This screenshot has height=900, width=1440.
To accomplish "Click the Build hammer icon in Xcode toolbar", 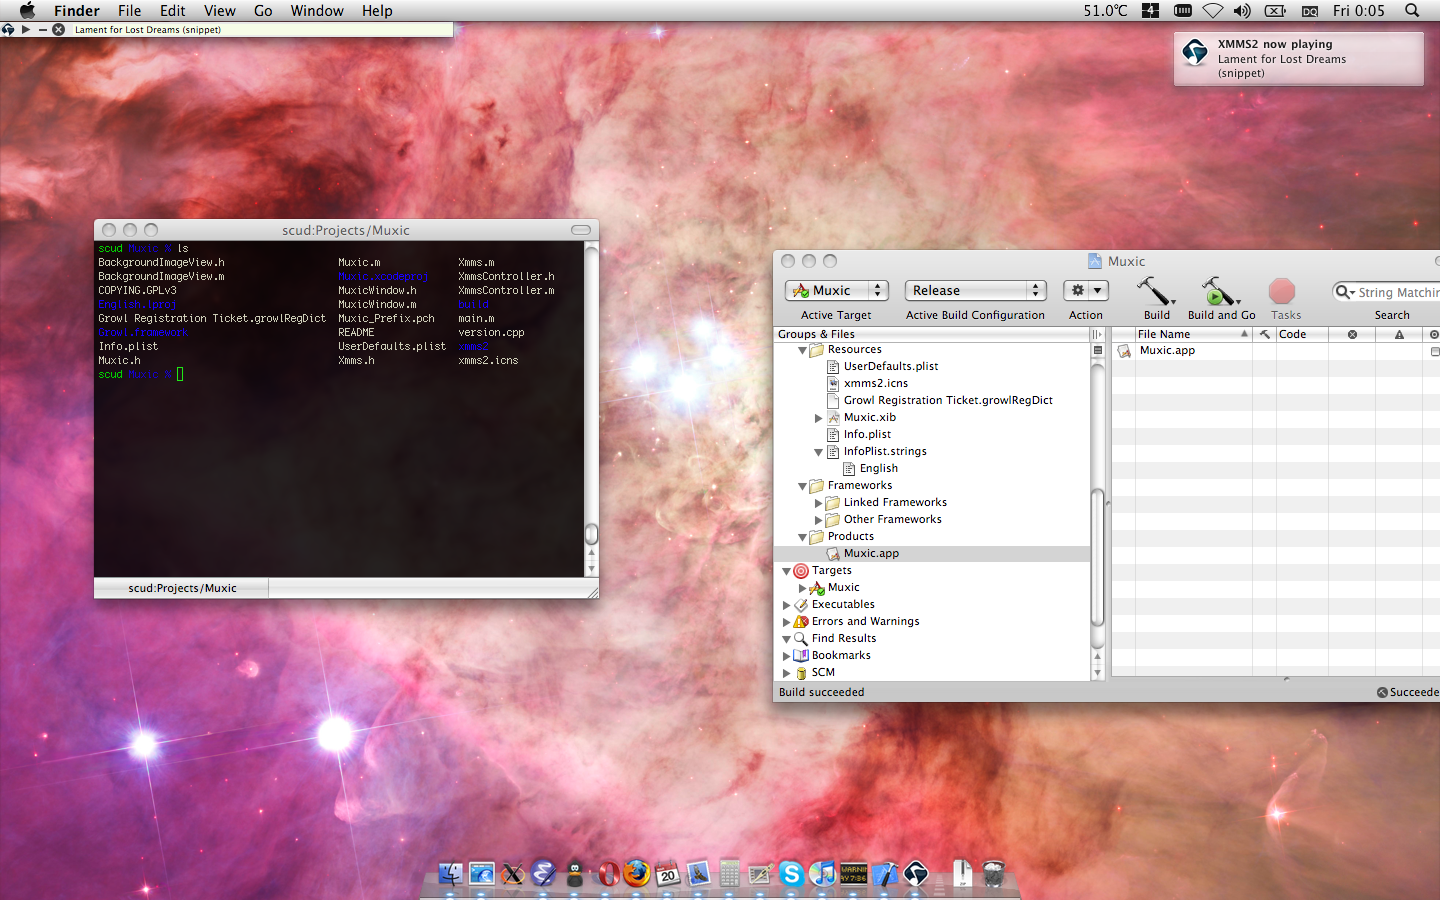I will (1155, 291).
